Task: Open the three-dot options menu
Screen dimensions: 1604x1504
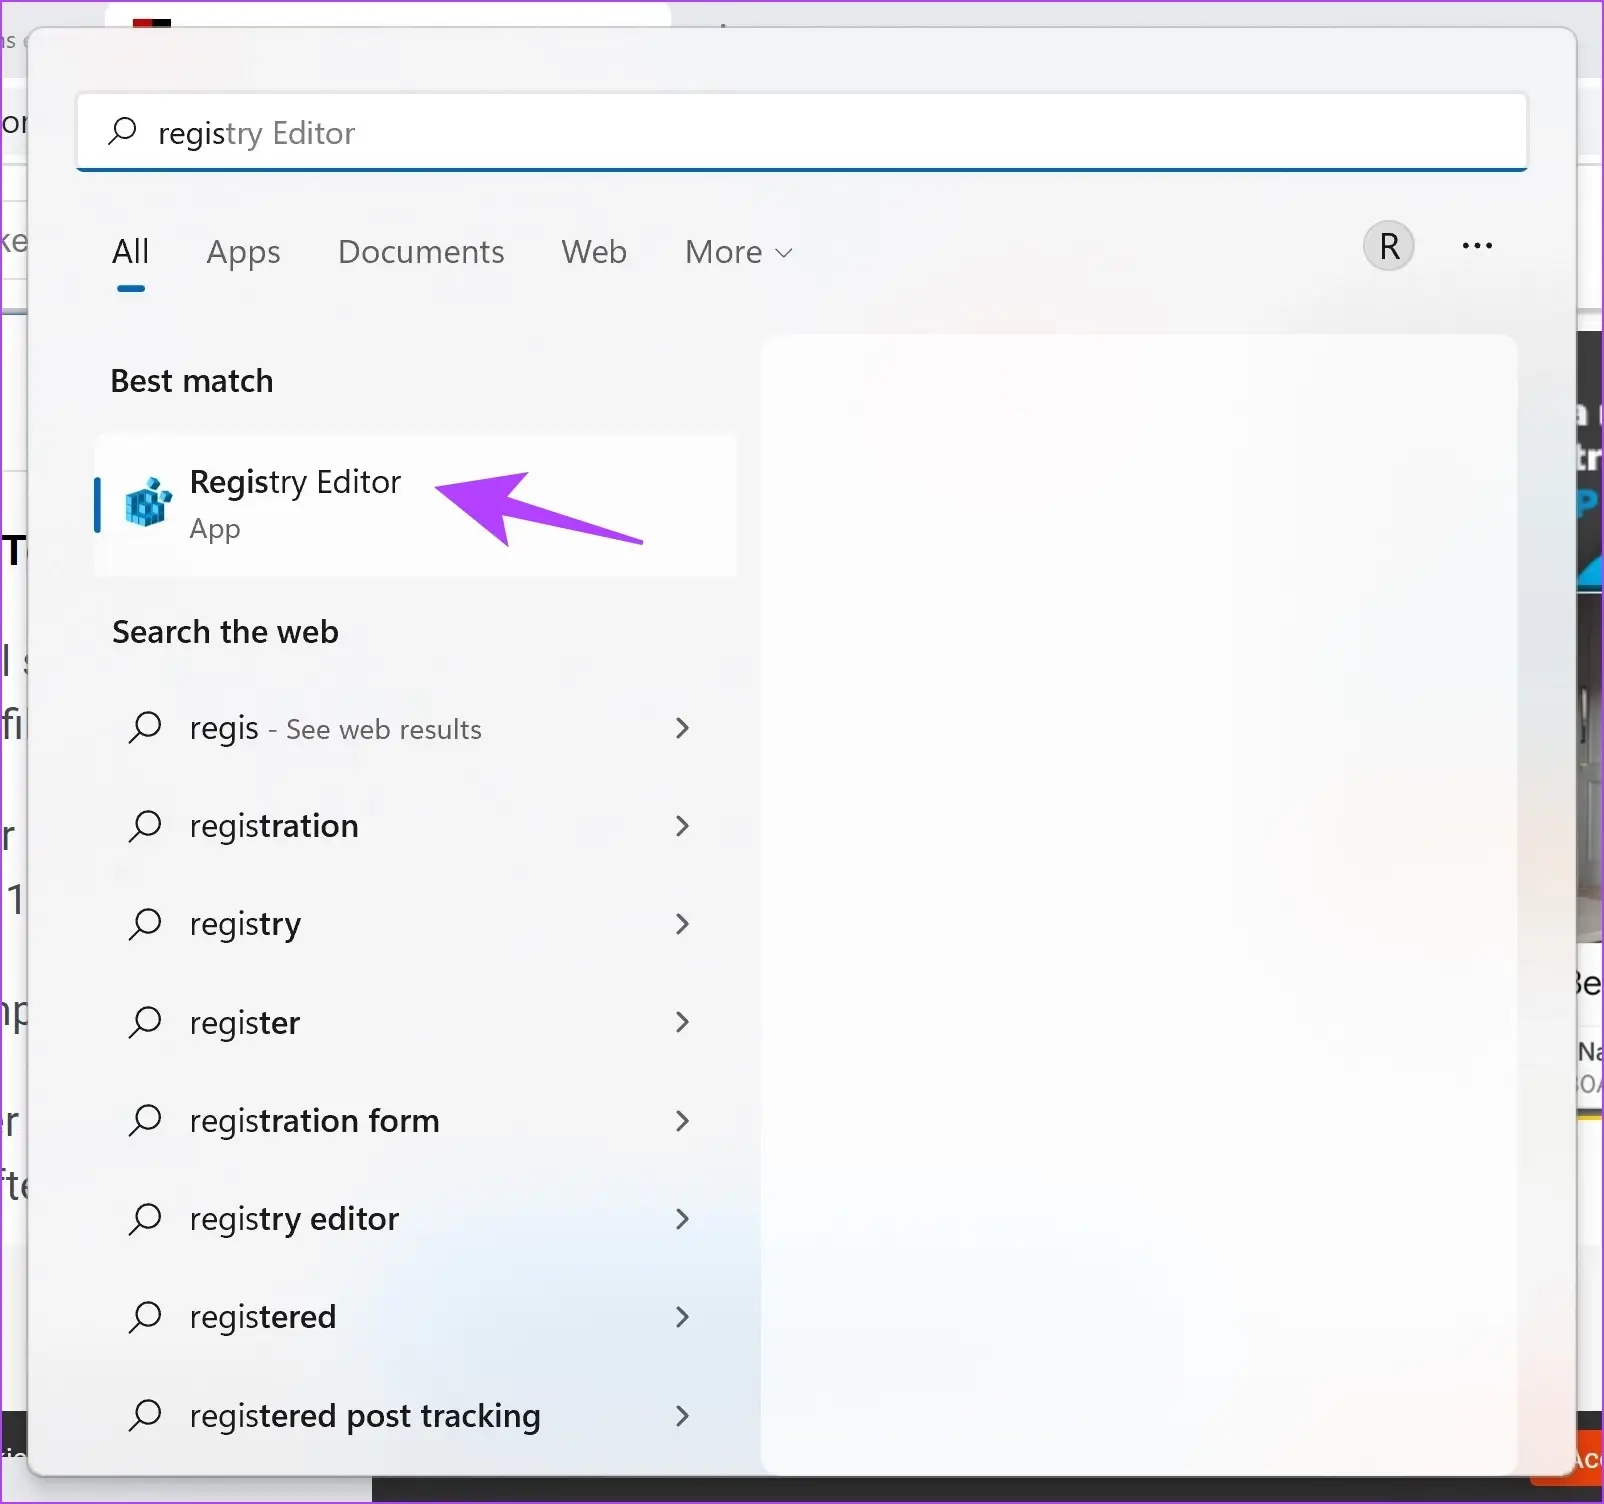Action: point(1477,246)
